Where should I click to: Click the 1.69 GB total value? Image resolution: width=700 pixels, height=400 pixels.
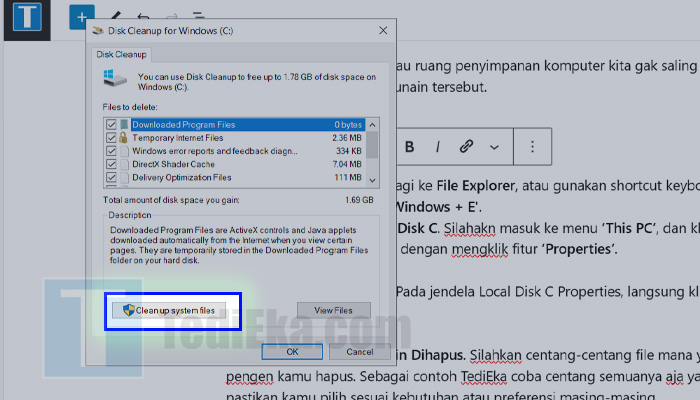click(359, 200)
